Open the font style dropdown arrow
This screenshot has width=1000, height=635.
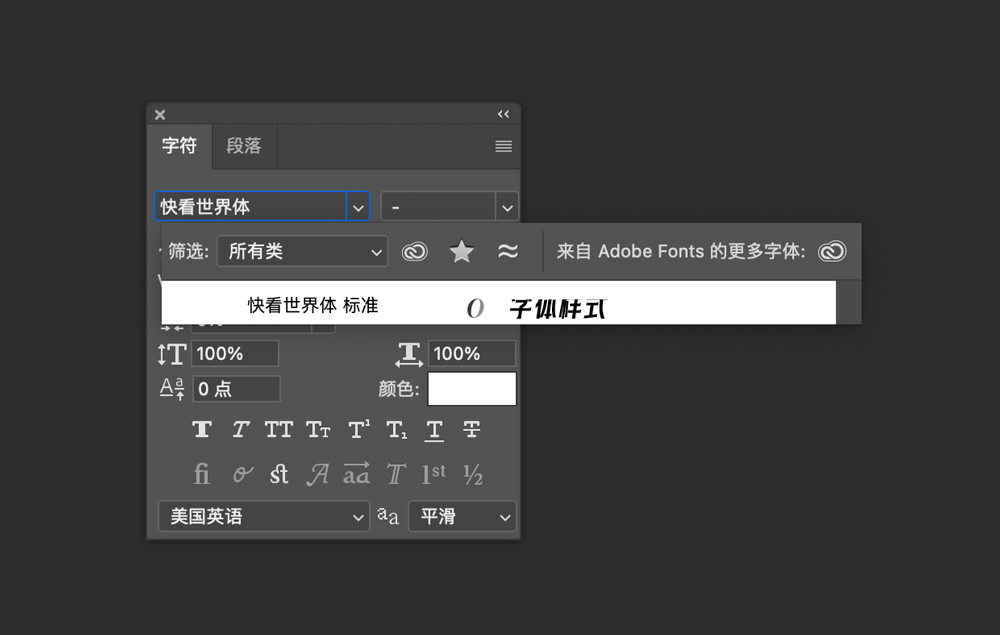point(507,207)
